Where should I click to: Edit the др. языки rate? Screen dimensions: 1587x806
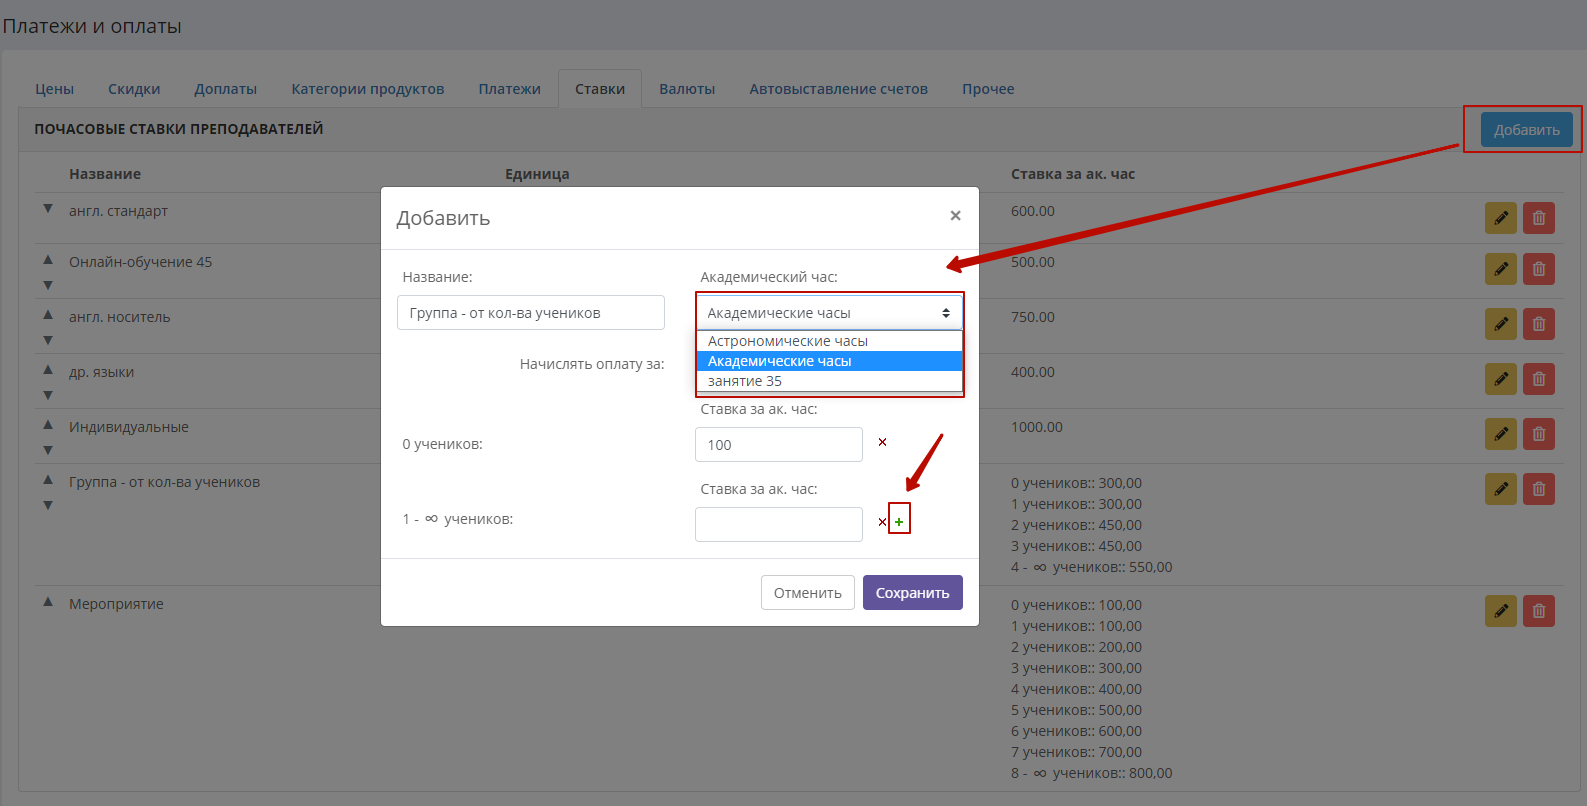coord(1500,379)
